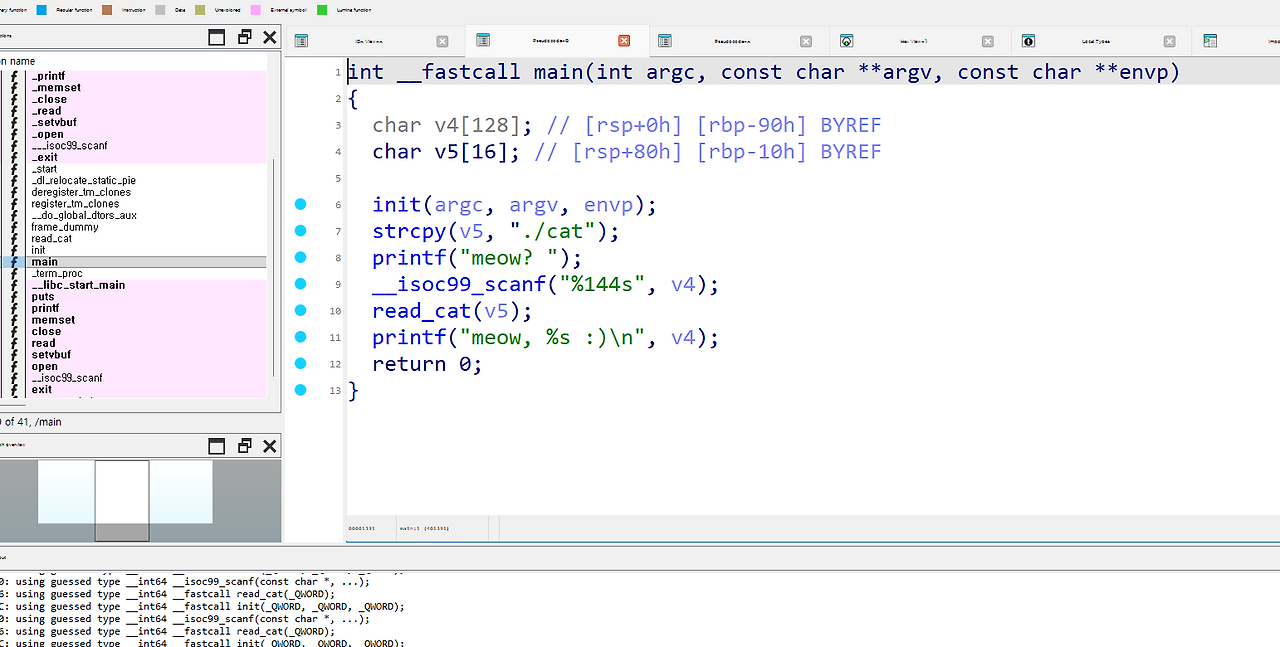Viewport: 1280px width, 647px height.
Task: Toggle breakpoint dot on line 12 return
Action: click(301, 364)
